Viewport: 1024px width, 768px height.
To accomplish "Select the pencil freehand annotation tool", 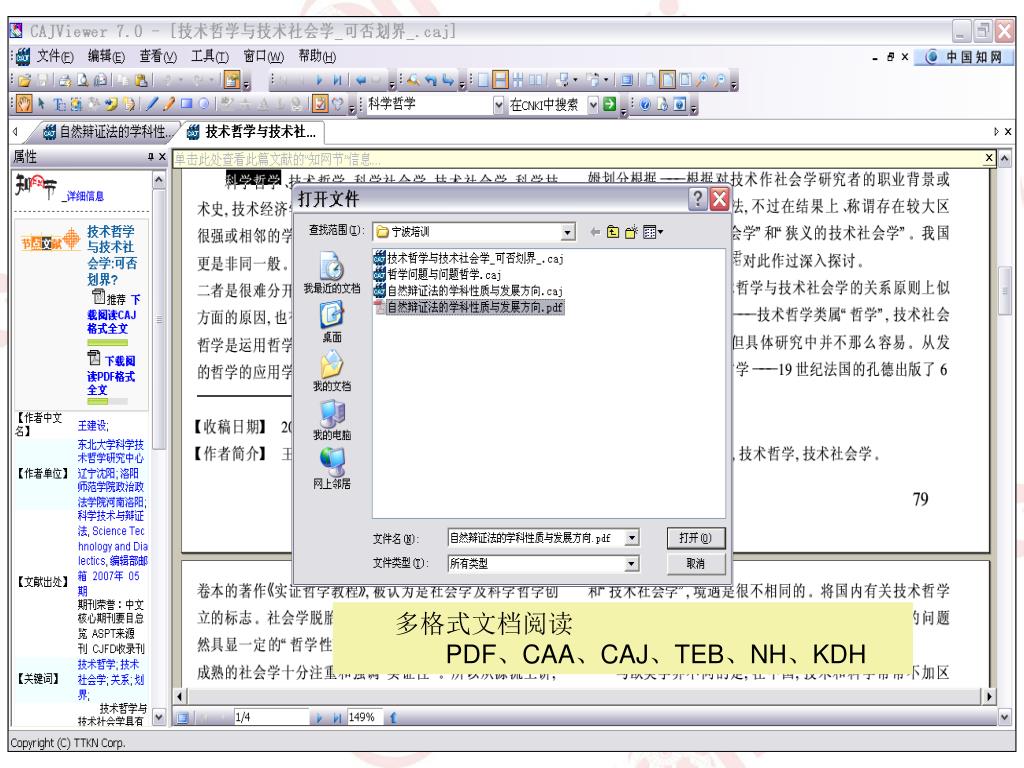I will pos(169,104).
